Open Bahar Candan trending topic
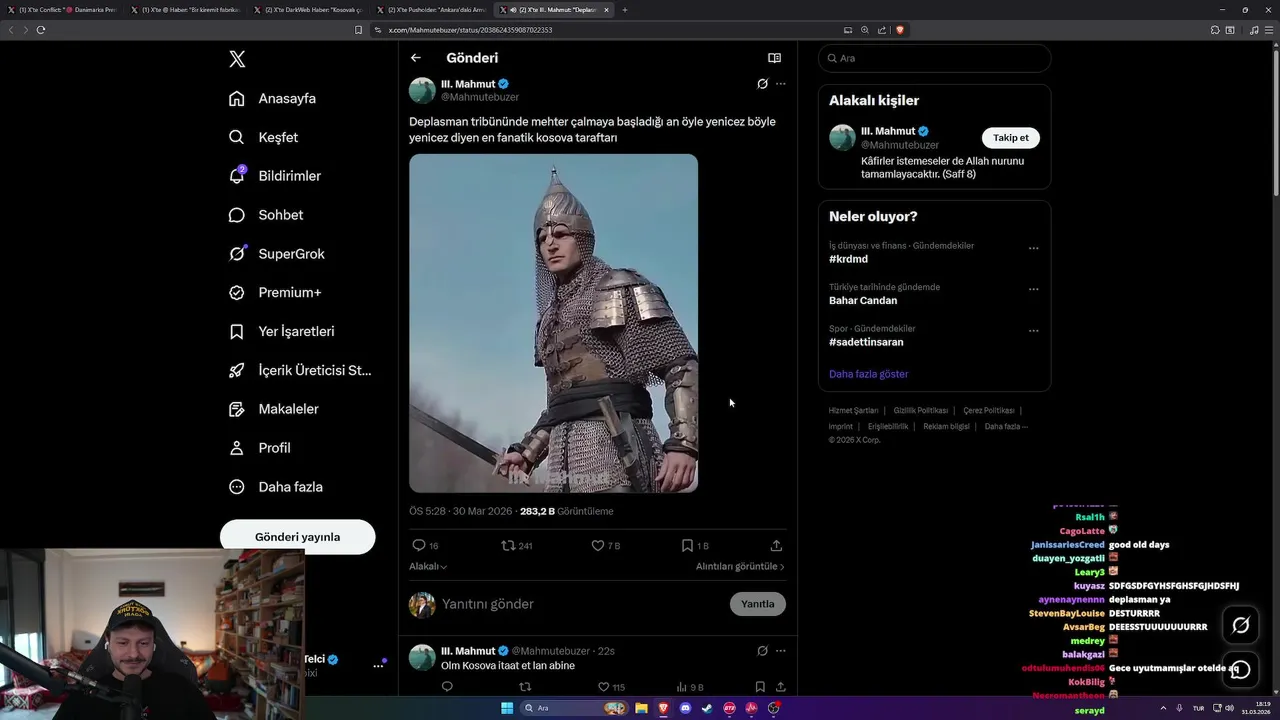This screenshot has width=1280, height=720. pyautogui.click(x=863, y=300)
